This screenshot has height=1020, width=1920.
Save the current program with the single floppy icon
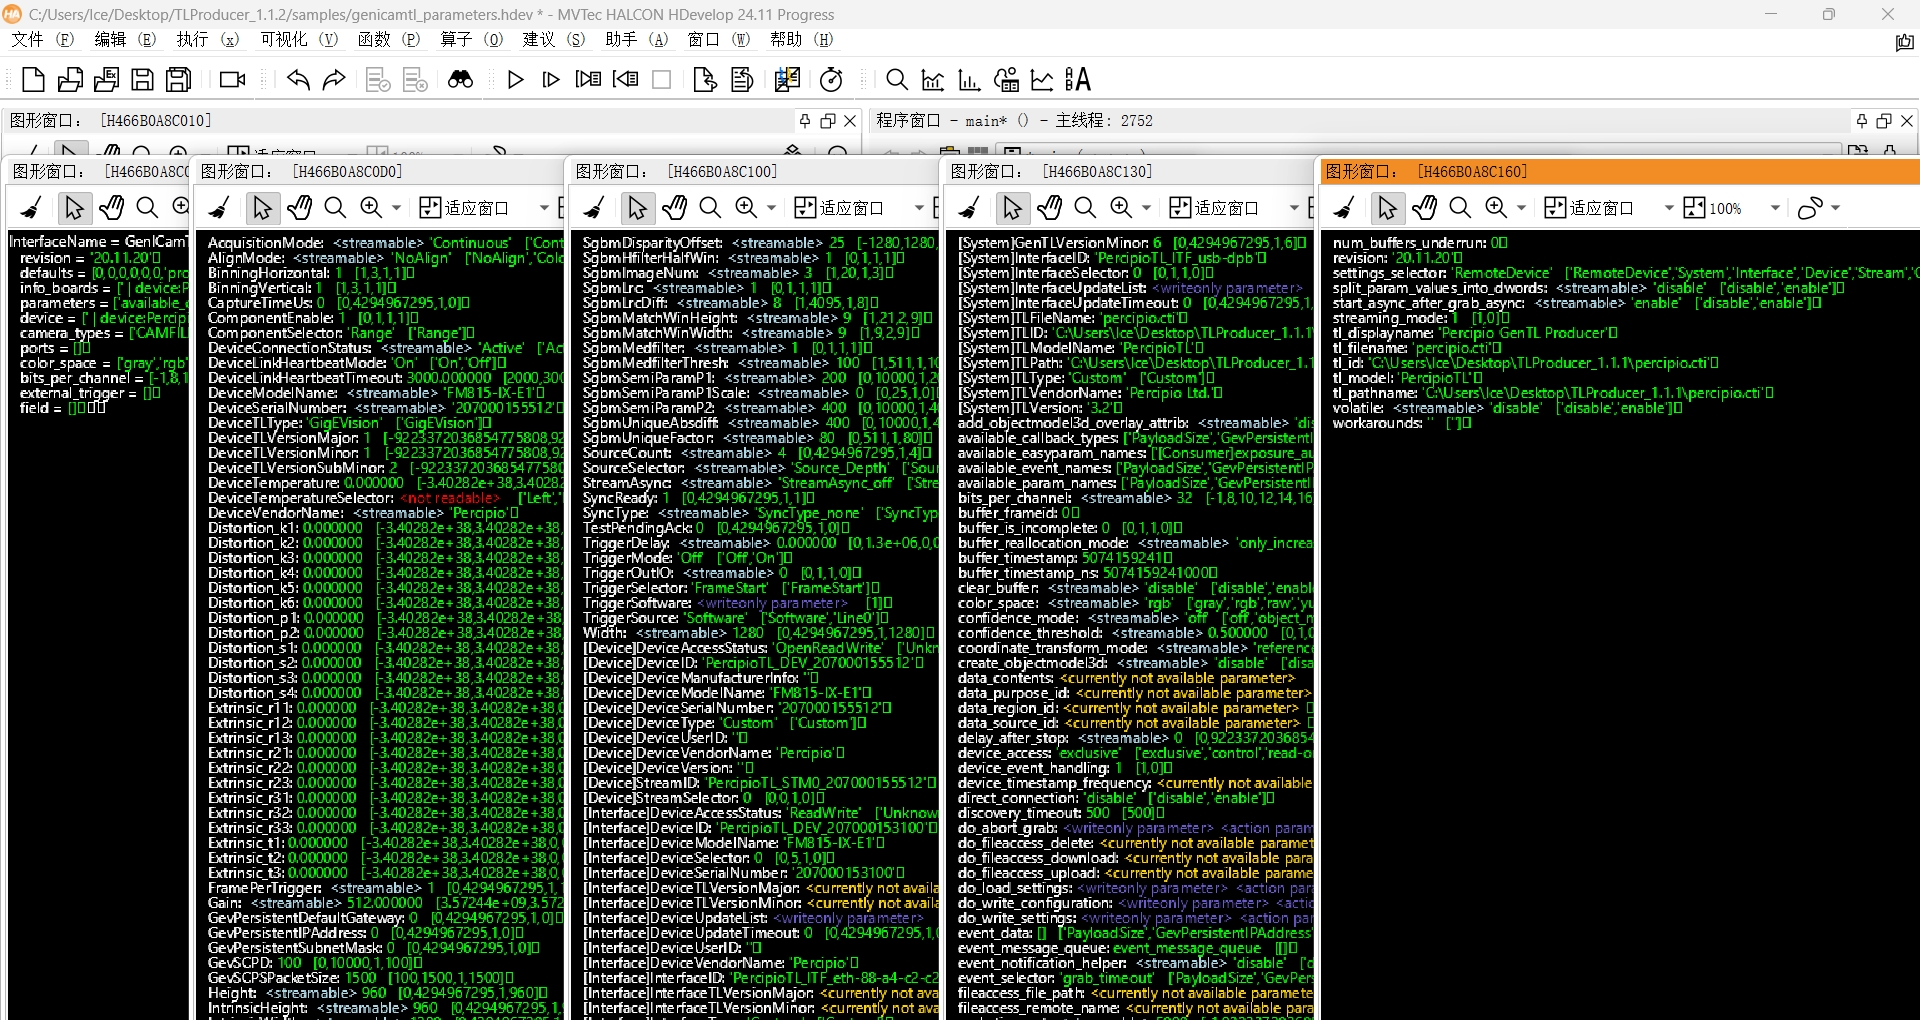(x=143, y=80)
